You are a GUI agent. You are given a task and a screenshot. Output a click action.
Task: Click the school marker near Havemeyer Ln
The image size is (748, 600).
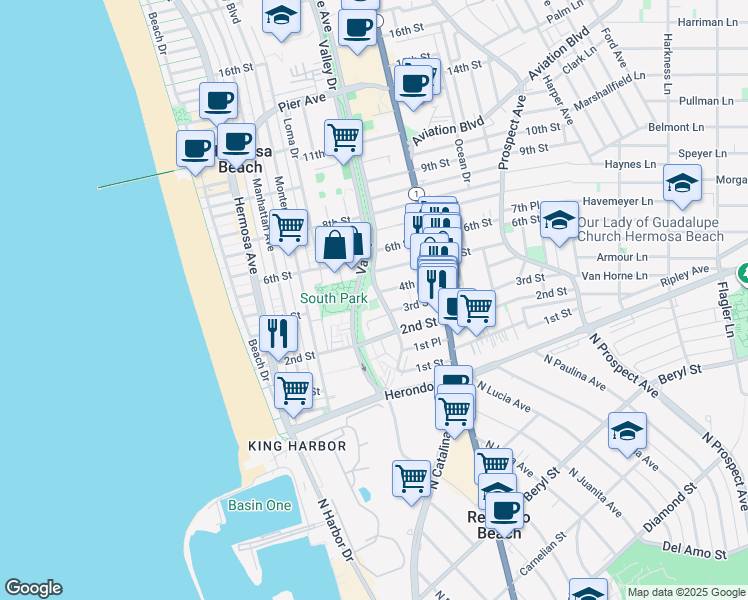click(x=681, y=183)
